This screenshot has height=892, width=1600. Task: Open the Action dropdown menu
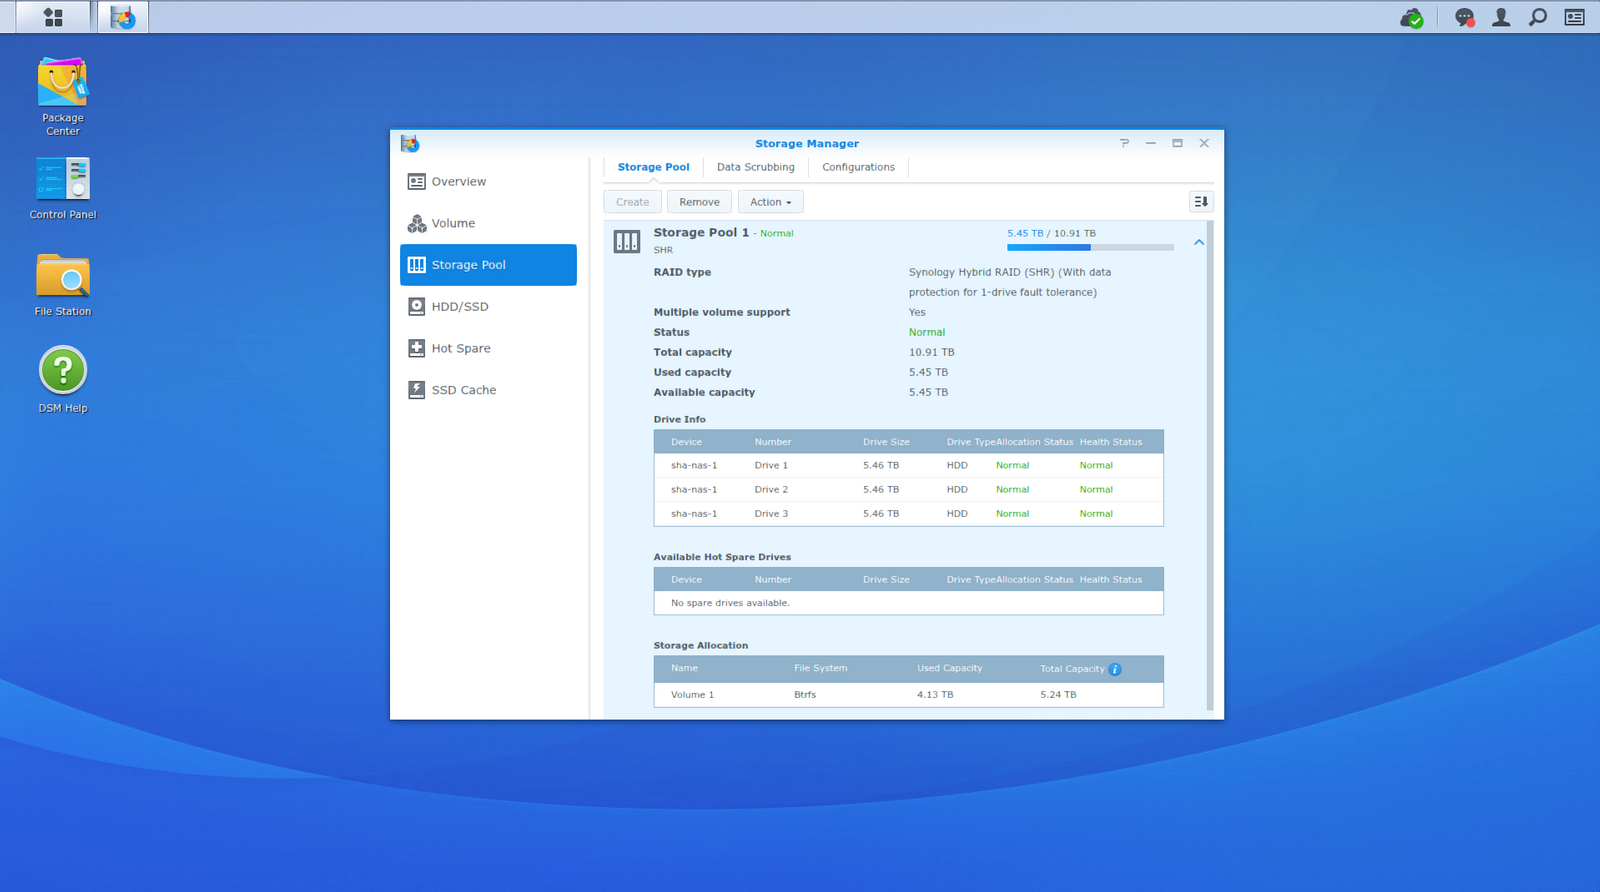[770, 202]
